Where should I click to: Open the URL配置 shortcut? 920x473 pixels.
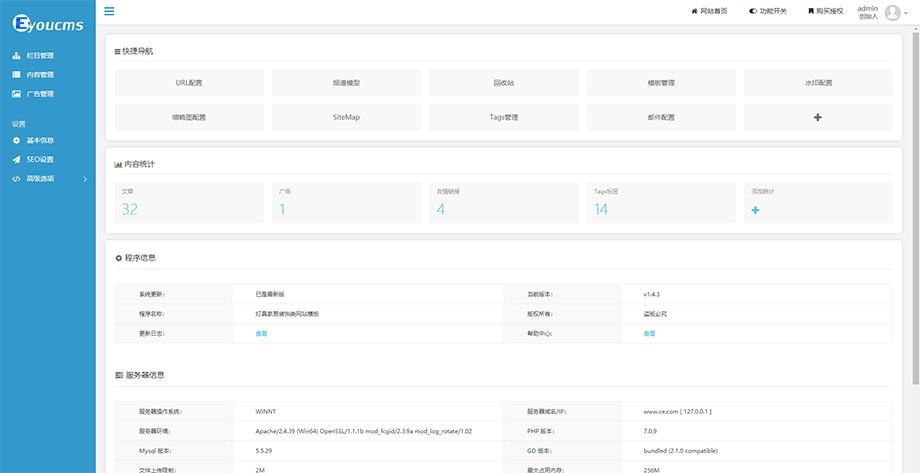188,83
